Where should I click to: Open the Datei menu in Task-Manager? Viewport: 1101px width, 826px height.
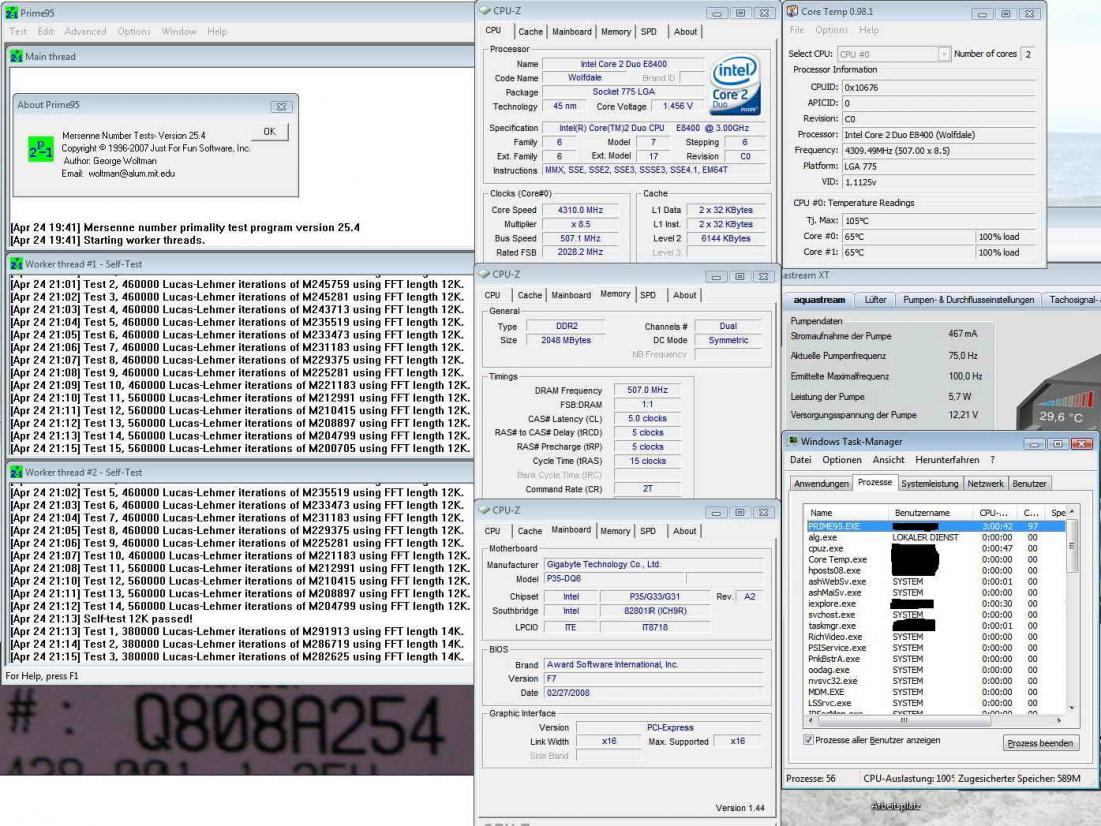(800, 460)
